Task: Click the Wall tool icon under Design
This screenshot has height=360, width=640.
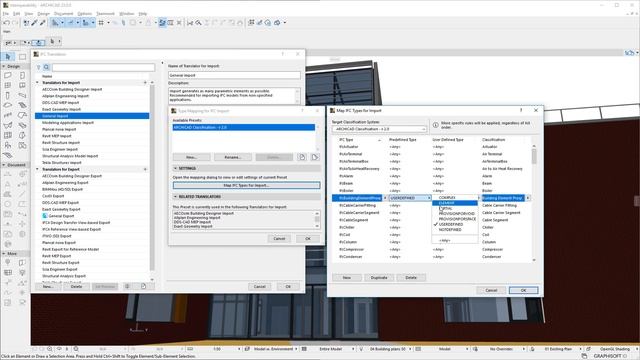Action: 8,76
